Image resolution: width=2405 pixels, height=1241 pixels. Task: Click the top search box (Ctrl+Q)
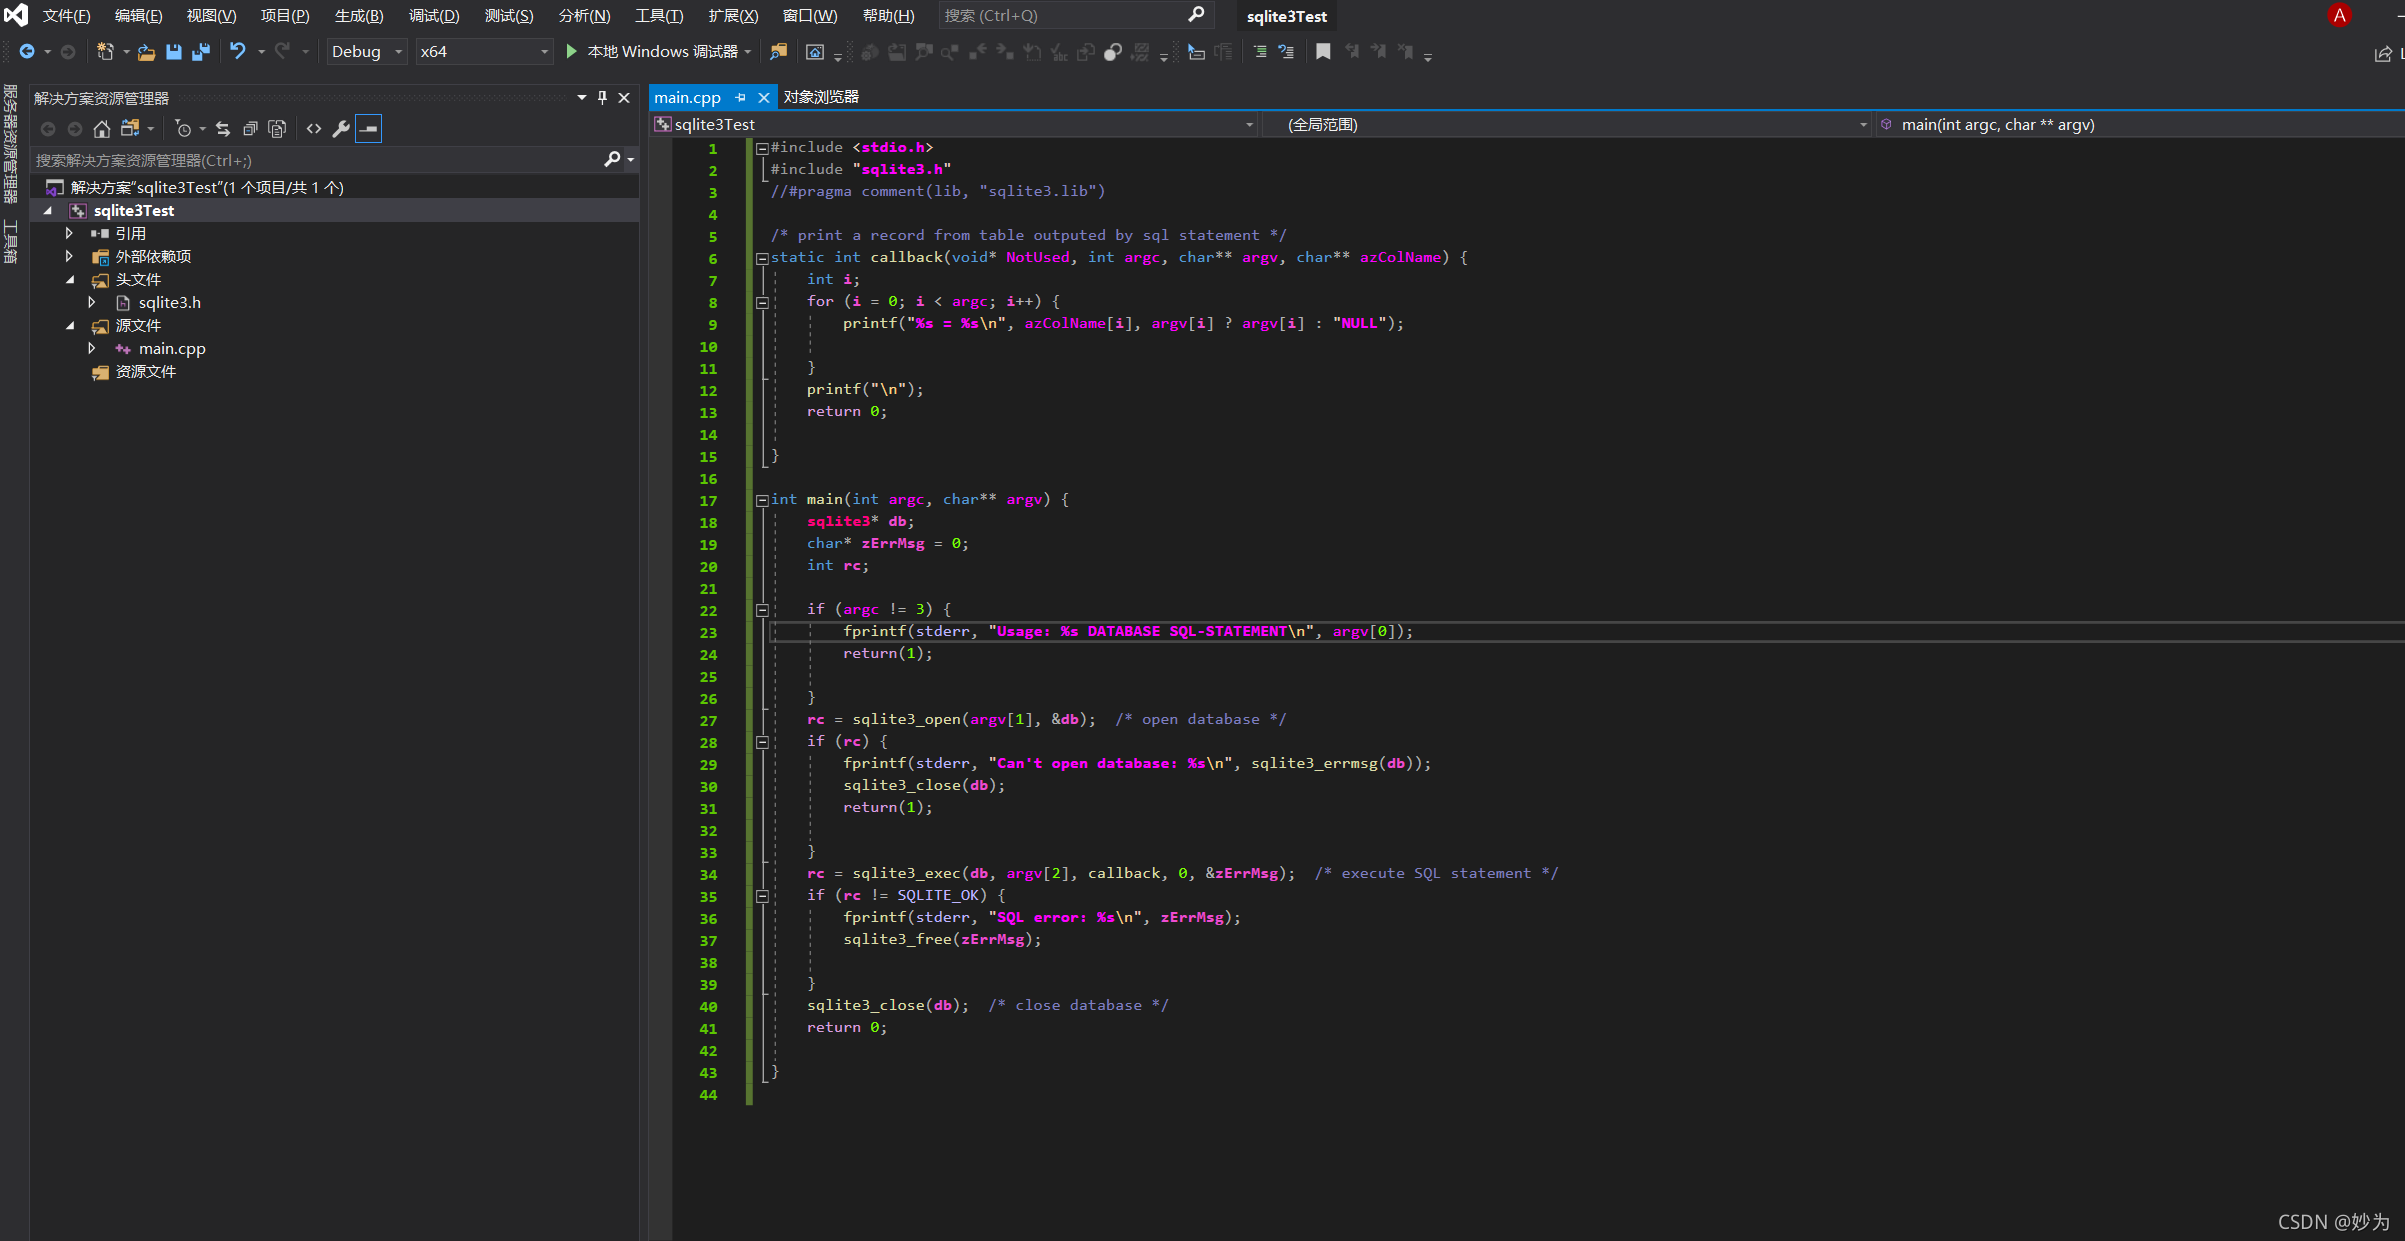[x=1075, y=16]
